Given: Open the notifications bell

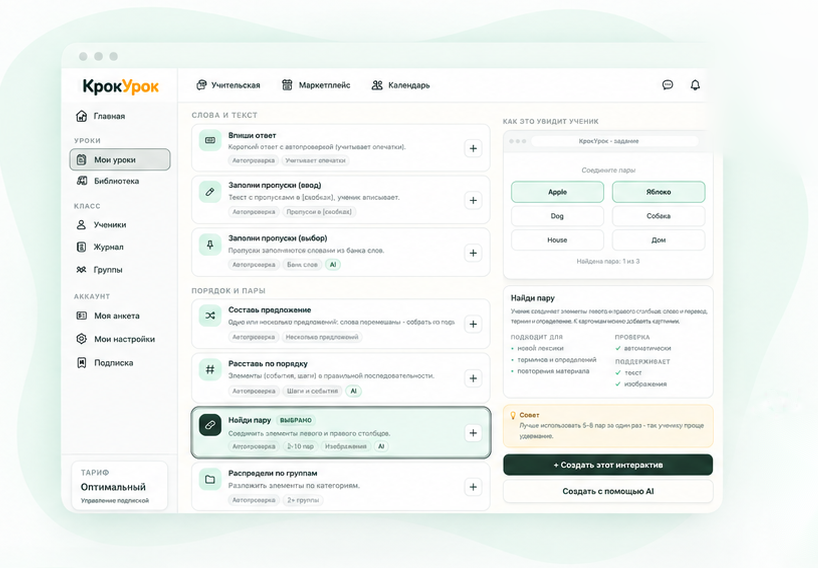Looking at the screenshot, I should [x=695, y=85].
